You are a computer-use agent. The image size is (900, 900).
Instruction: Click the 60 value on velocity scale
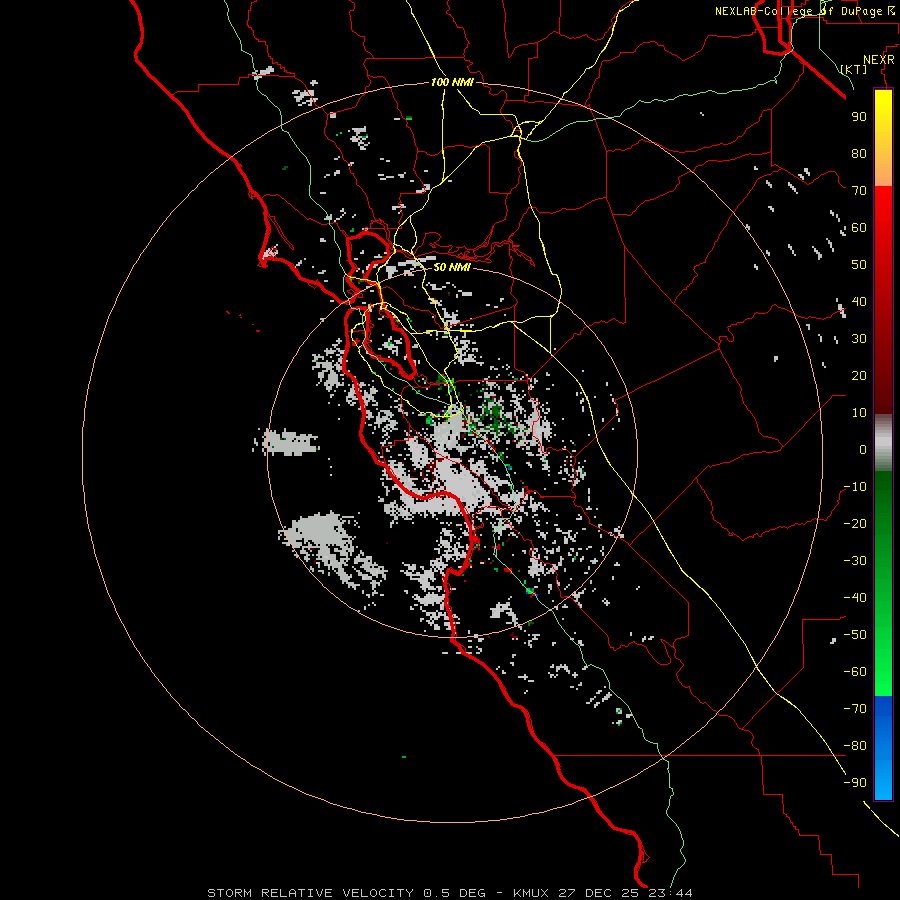(859, 227)
